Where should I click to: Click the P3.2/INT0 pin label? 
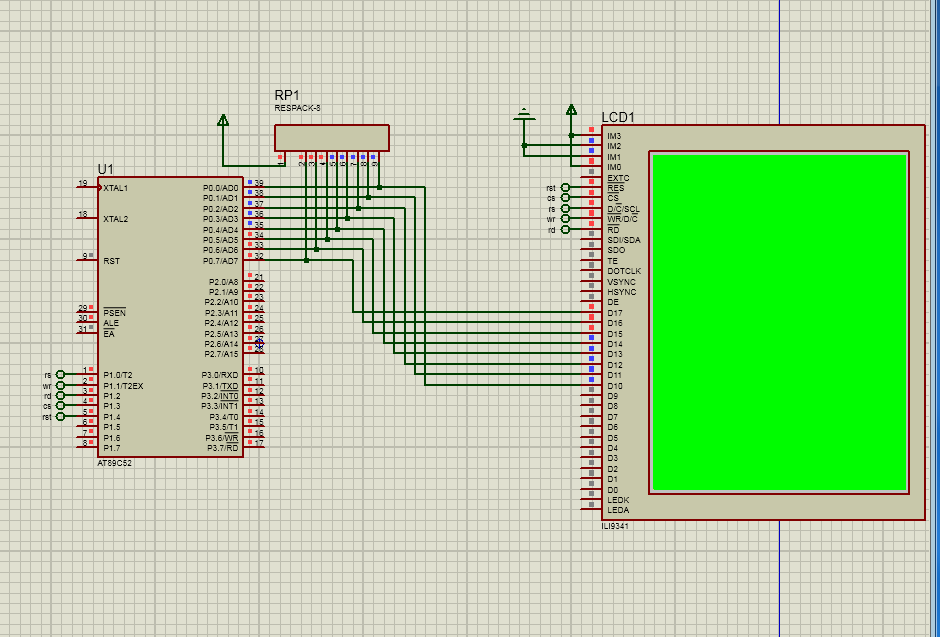220,396
